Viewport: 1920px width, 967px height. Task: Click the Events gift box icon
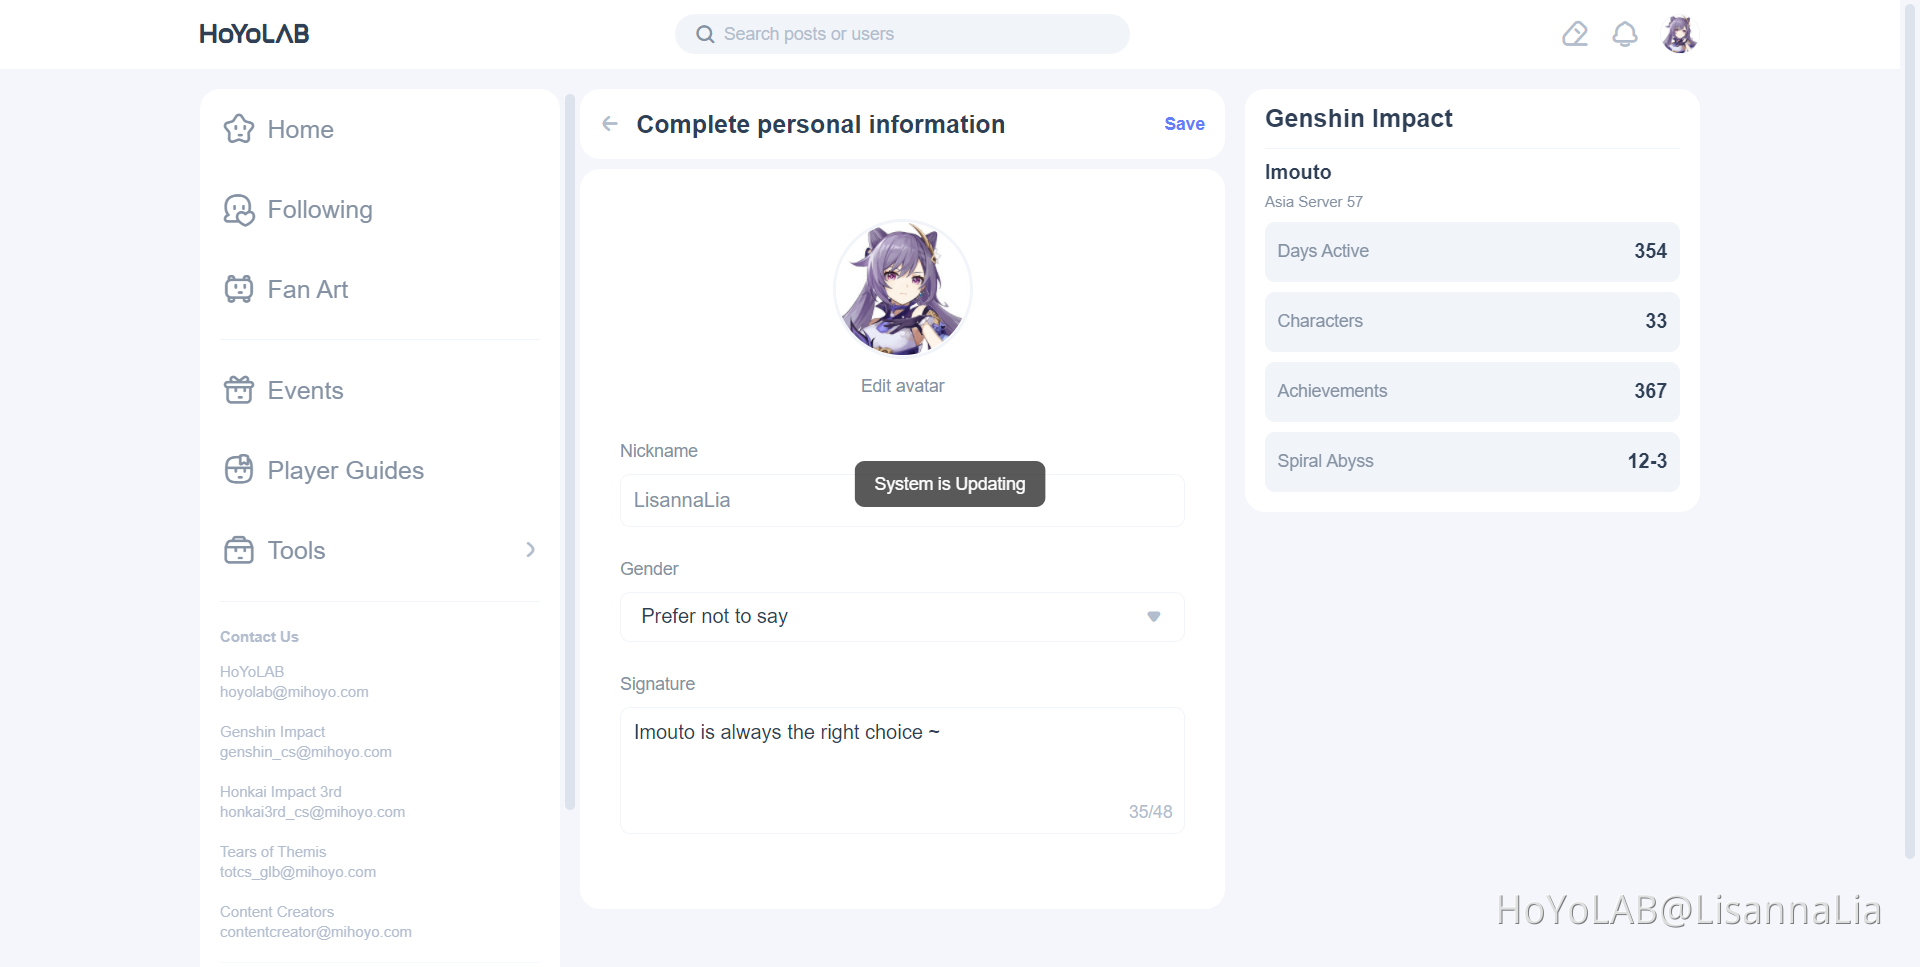pyautogui.click(x=239, y=390)
